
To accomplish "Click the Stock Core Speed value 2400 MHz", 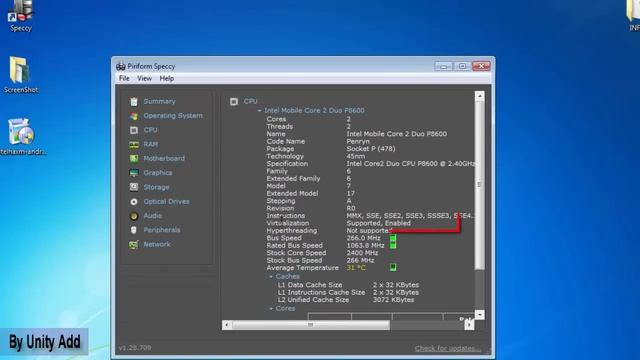I will pyautogui.click(x=362, y=253).
